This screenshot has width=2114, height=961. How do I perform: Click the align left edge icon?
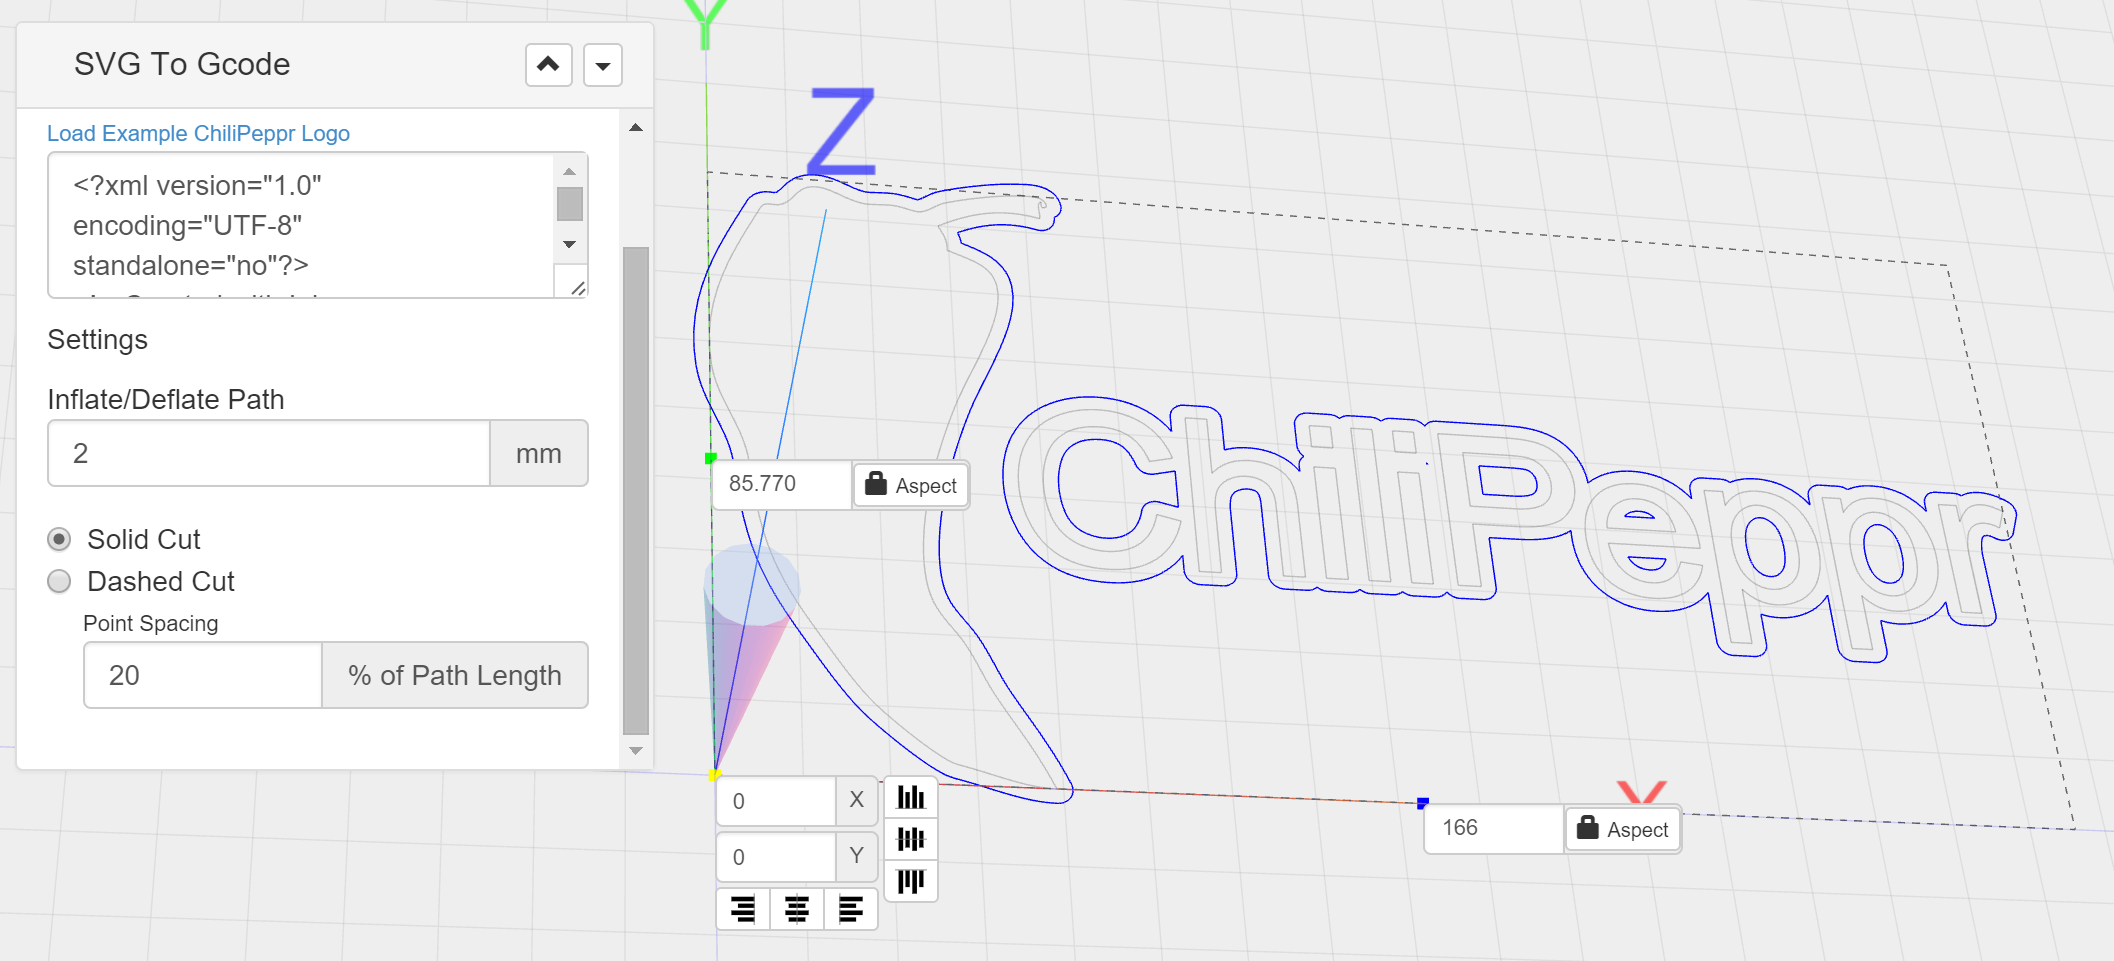coord(851,909)
